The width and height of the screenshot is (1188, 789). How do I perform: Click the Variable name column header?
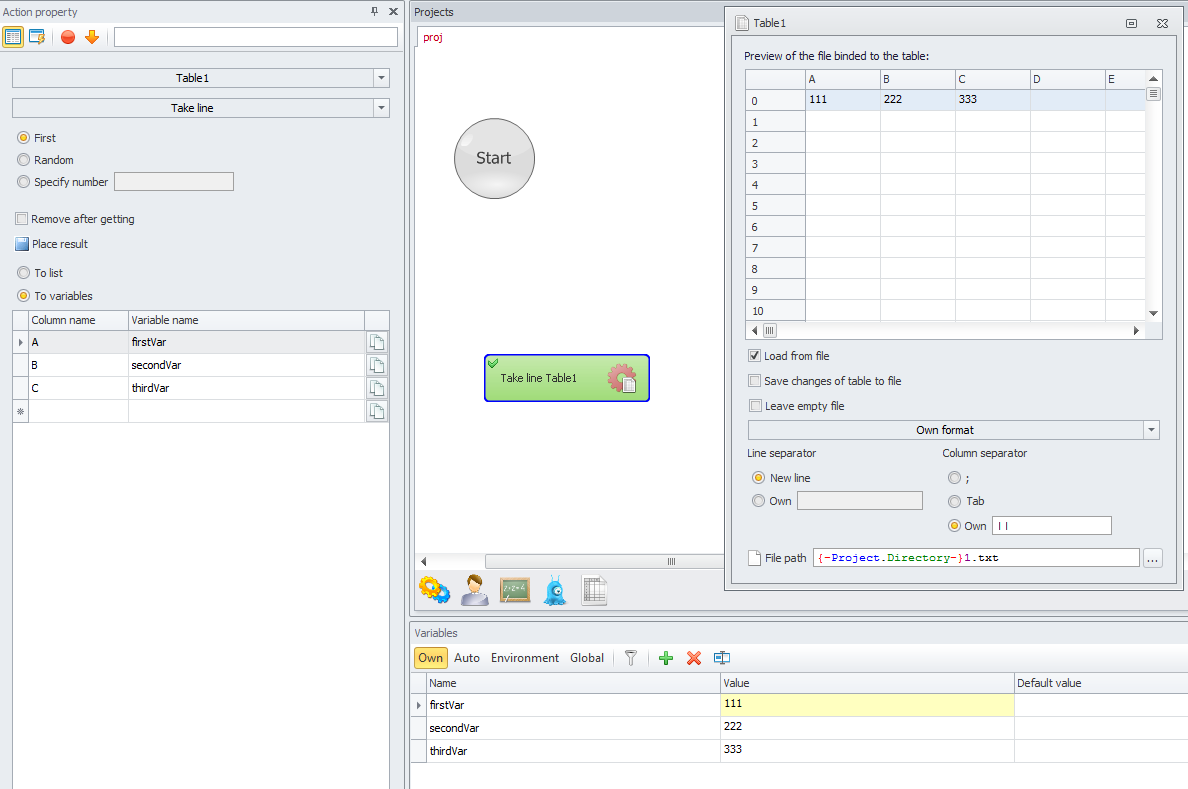(x=246, y=320)
